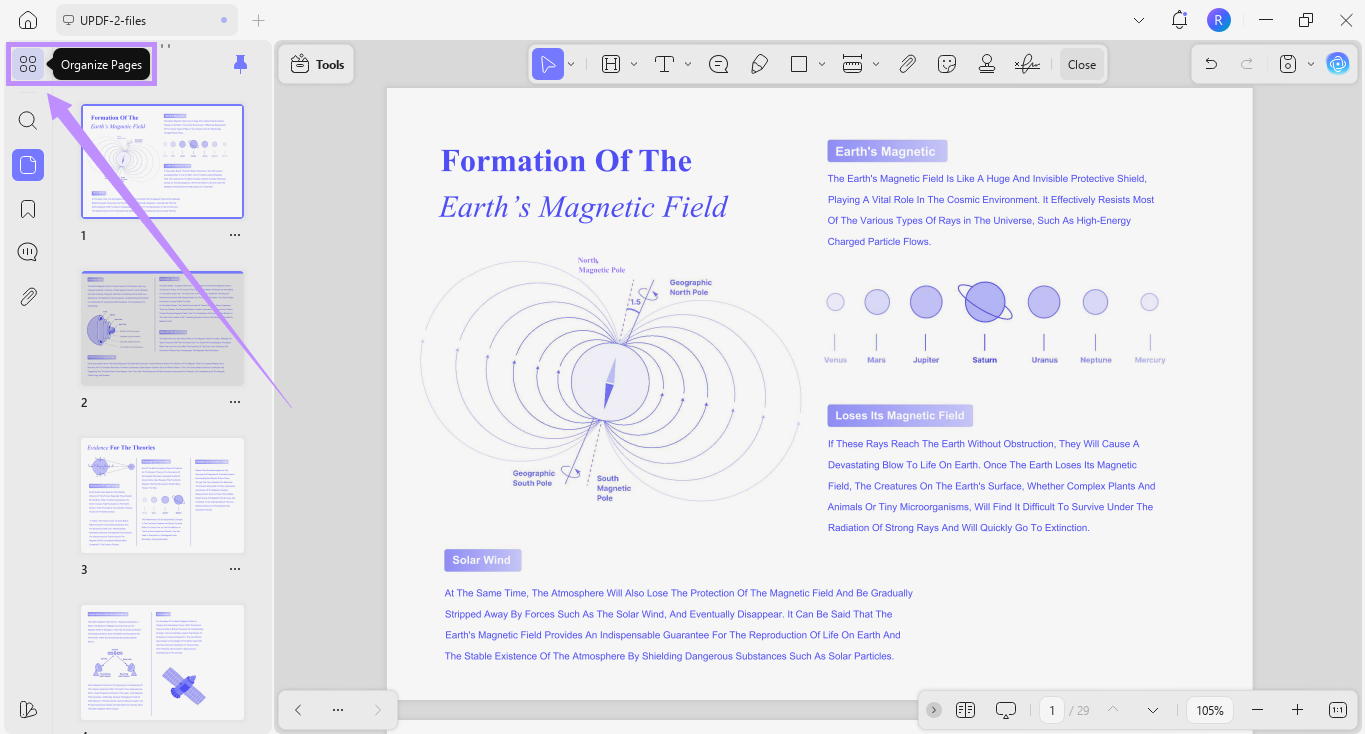Undo the last action
The width and height of the screenshot is (1365, 734).
click(1211, 64)
